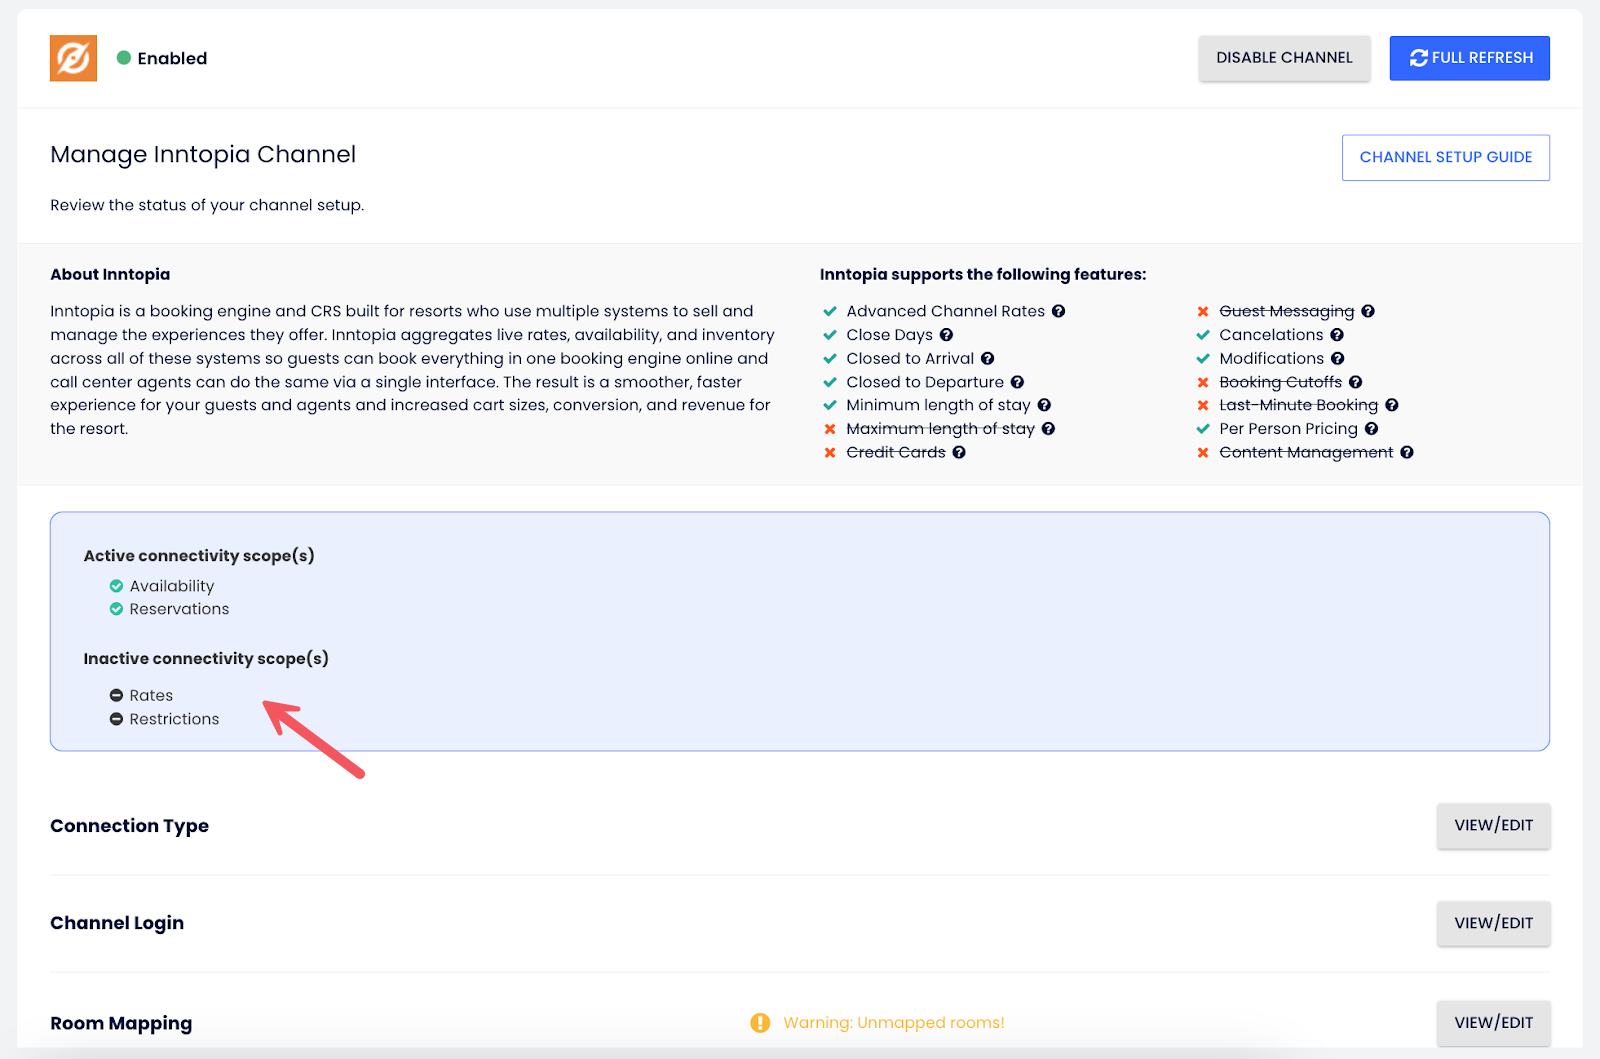View or edit the Channel Login

1494,923
